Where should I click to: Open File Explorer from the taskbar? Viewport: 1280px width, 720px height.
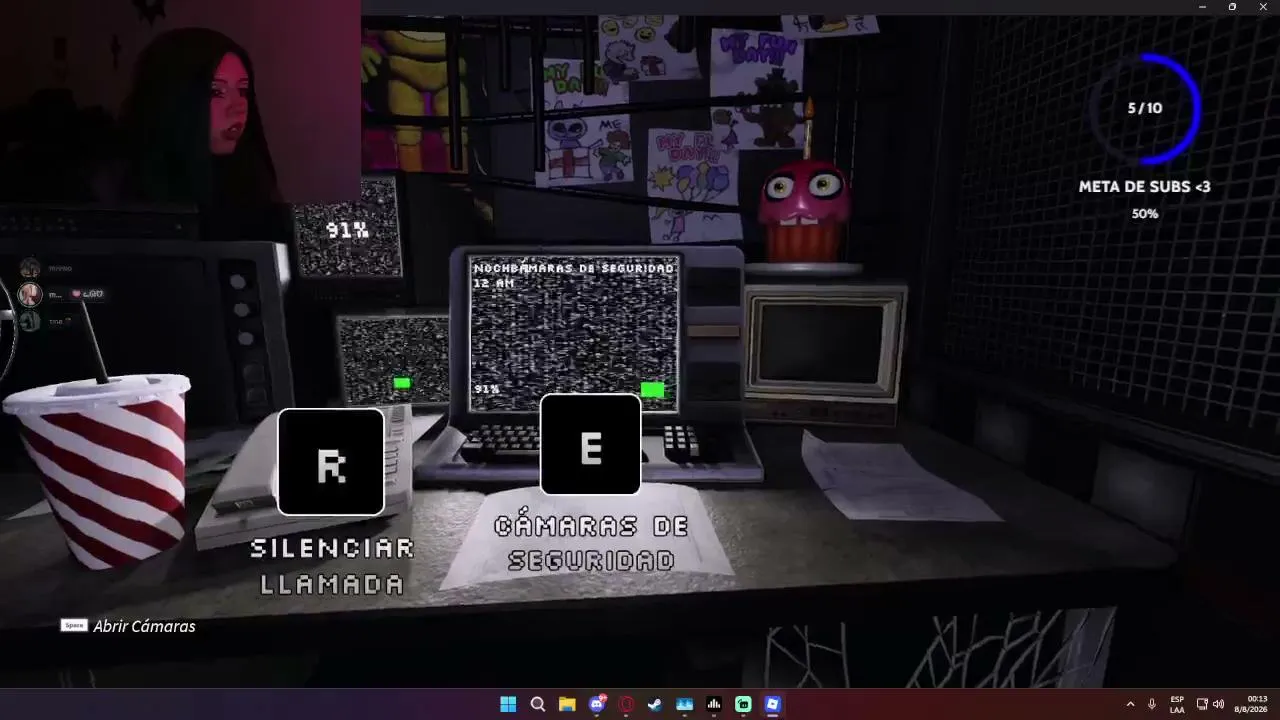pyautogui.click(x=567, y=704)
